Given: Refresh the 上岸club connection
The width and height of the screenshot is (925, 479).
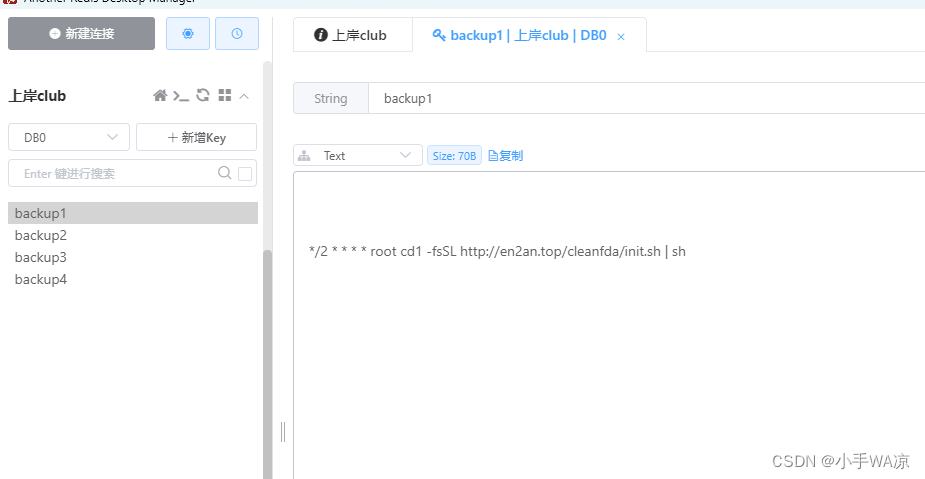Looking at the screenshot, I should click(203, 95).
